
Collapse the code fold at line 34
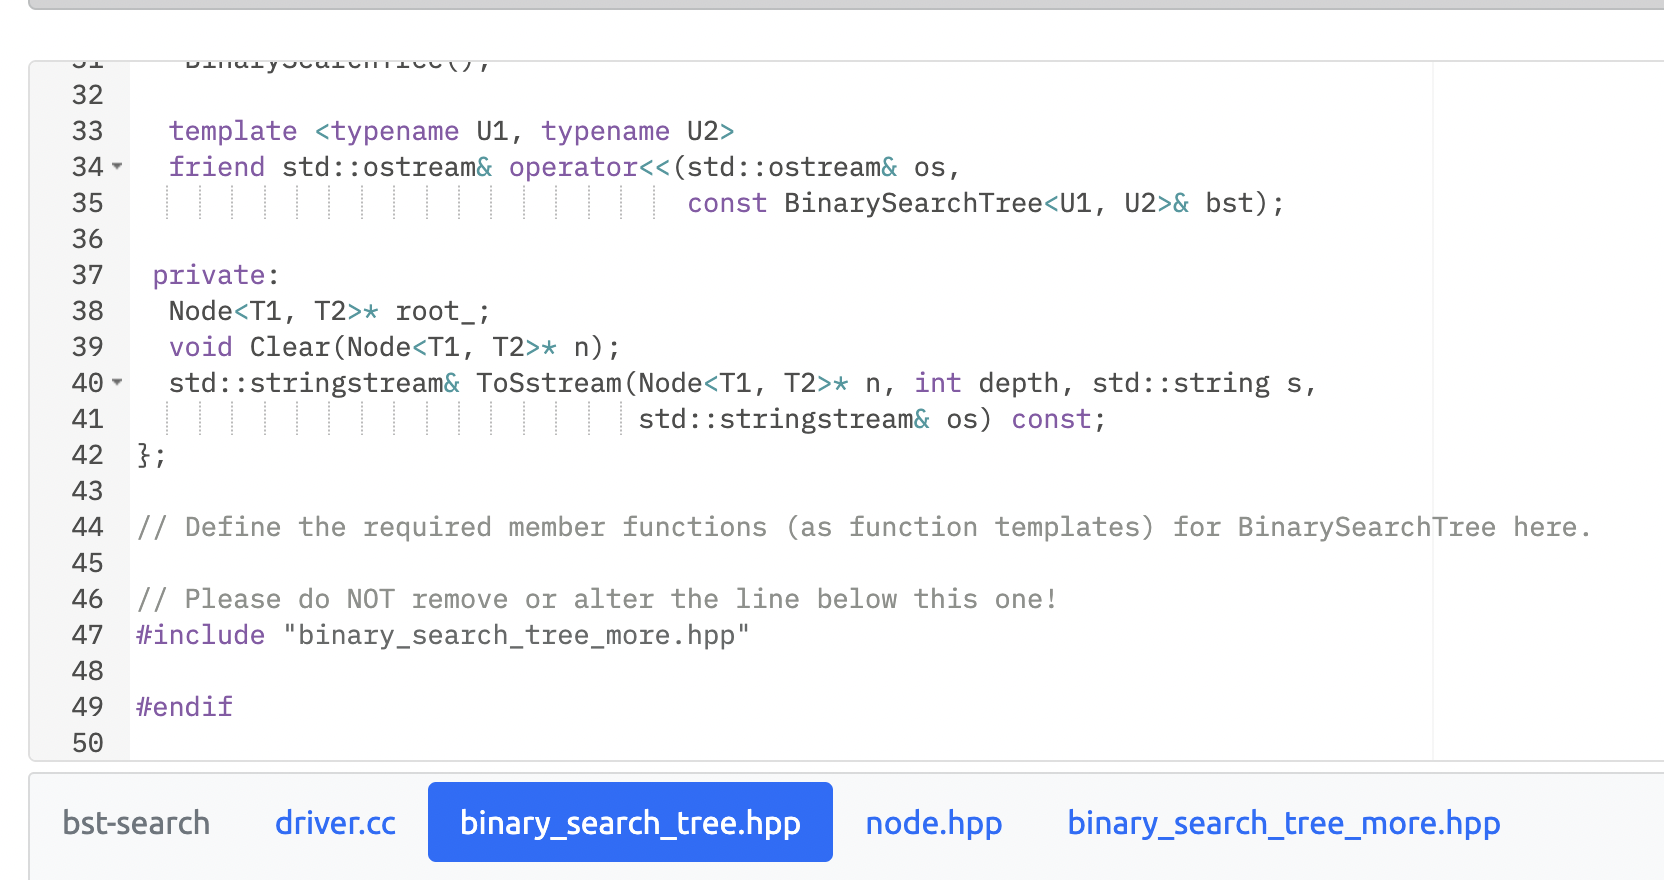[x=117, y=166]
